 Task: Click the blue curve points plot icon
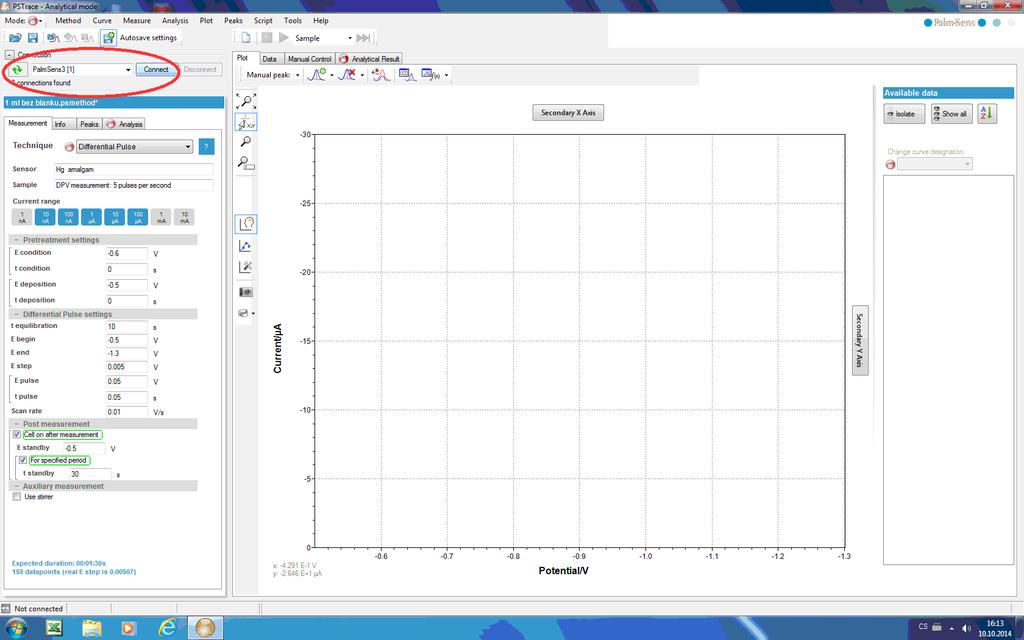pos(246,246)
